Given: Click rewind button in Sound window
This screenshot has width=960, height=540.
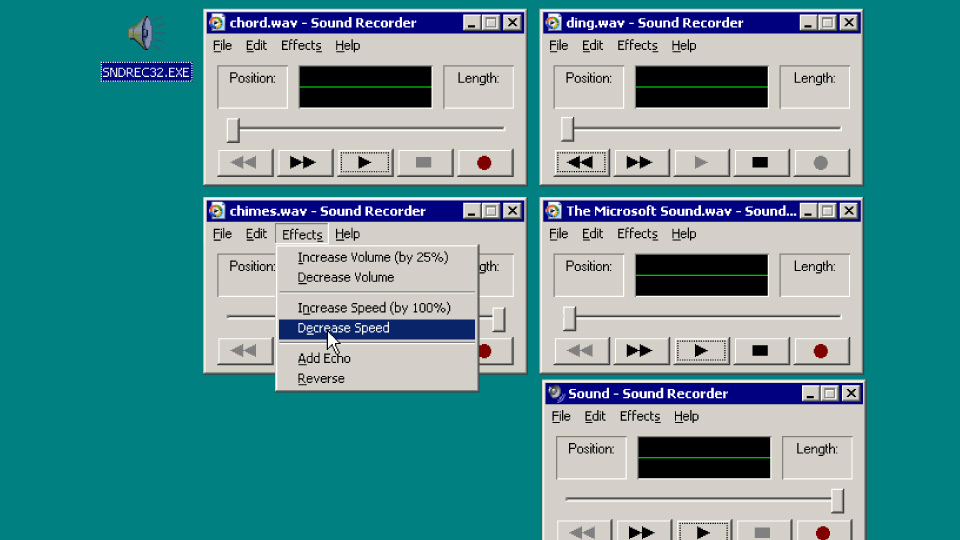Looking at the screenshot, I should (583, 531).
